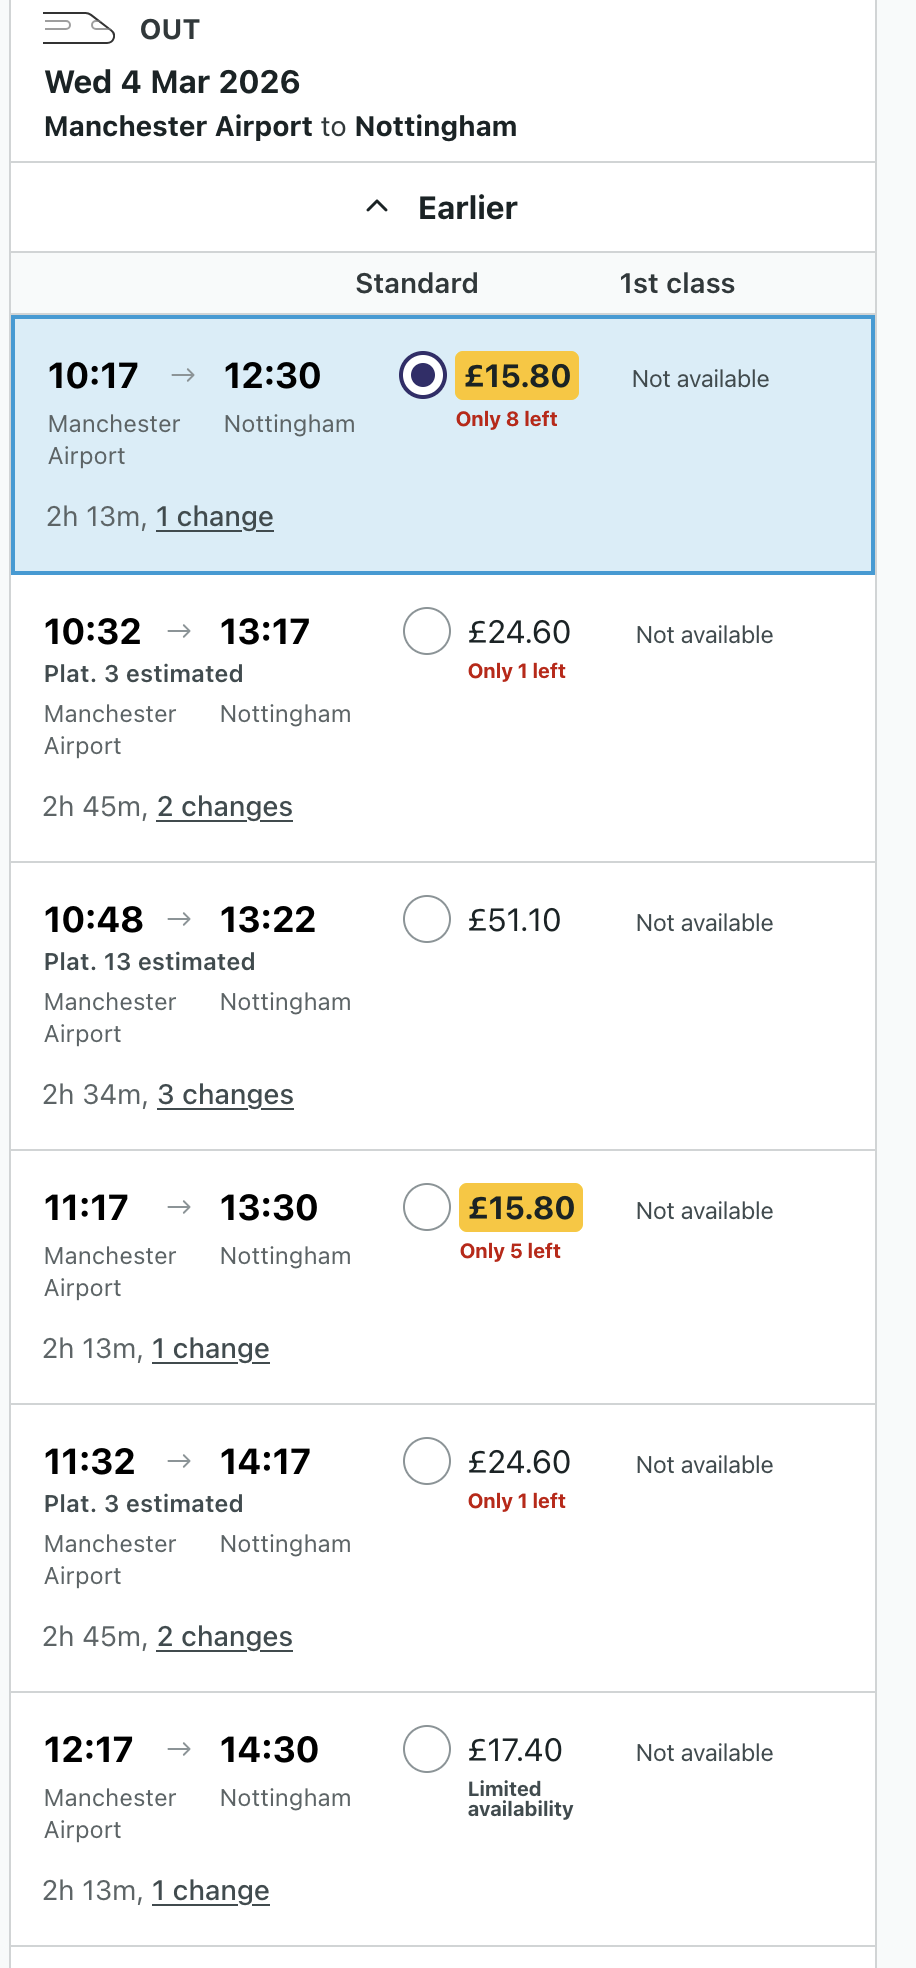This screenshot has width=916, height=1968.
Task: Show earlier departures via Earlier label
Action: (x=467, y=208)
